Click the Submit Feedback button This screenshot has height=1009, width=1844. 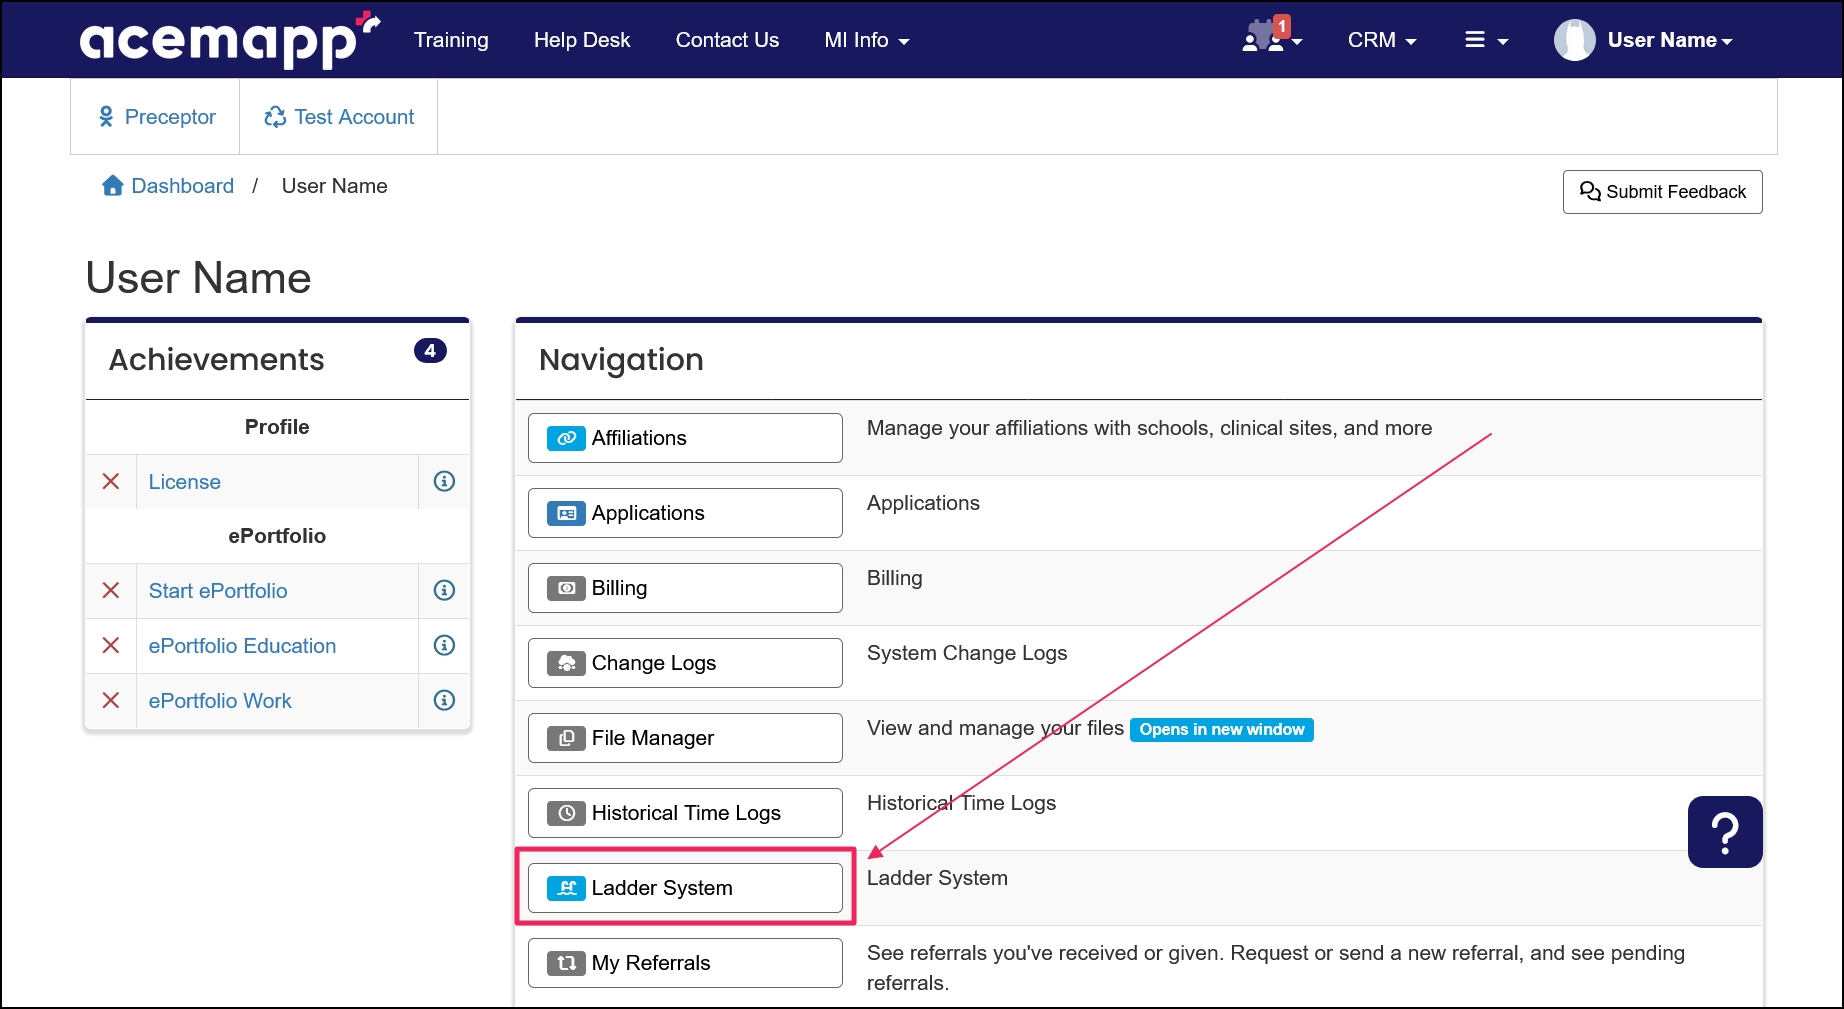[x=1661, y=191]
